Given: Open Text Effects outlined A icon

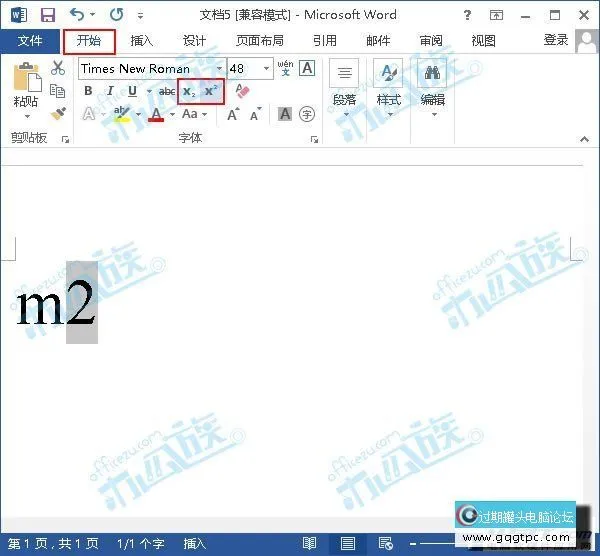Looking at the screenshot, I should (x=89, y=114).
